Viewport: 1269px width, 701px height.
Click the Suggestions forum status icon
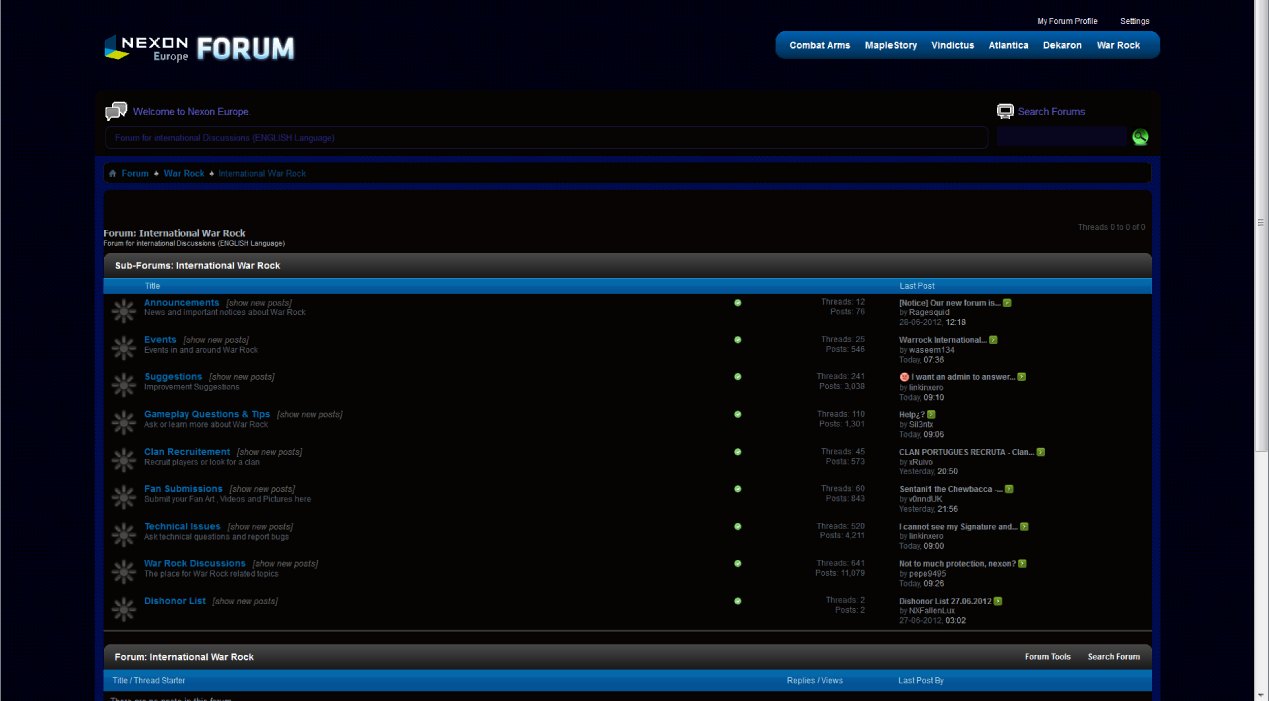click(124, 385)
